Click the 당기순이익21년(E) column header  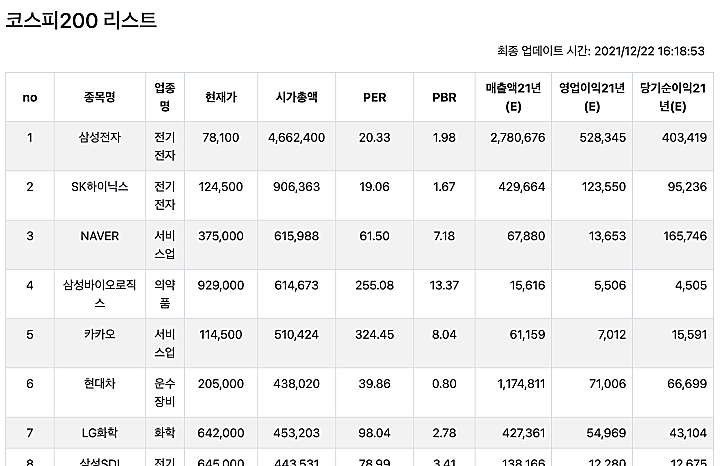tap(673, 97)
